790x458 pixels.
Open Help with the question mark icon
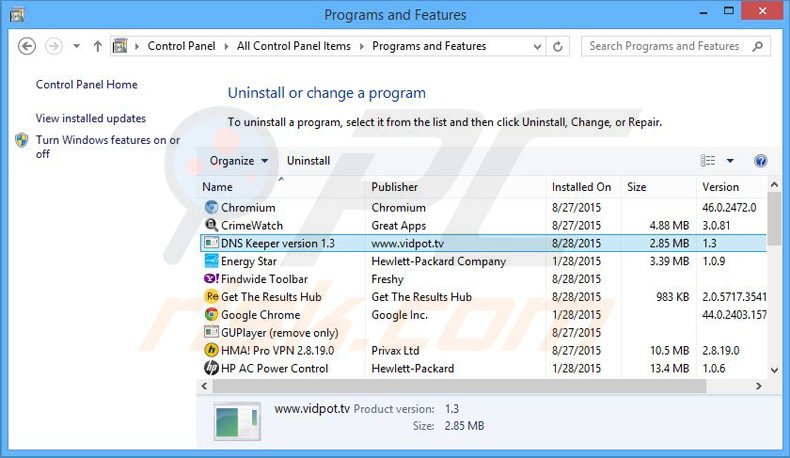[760, 161]
